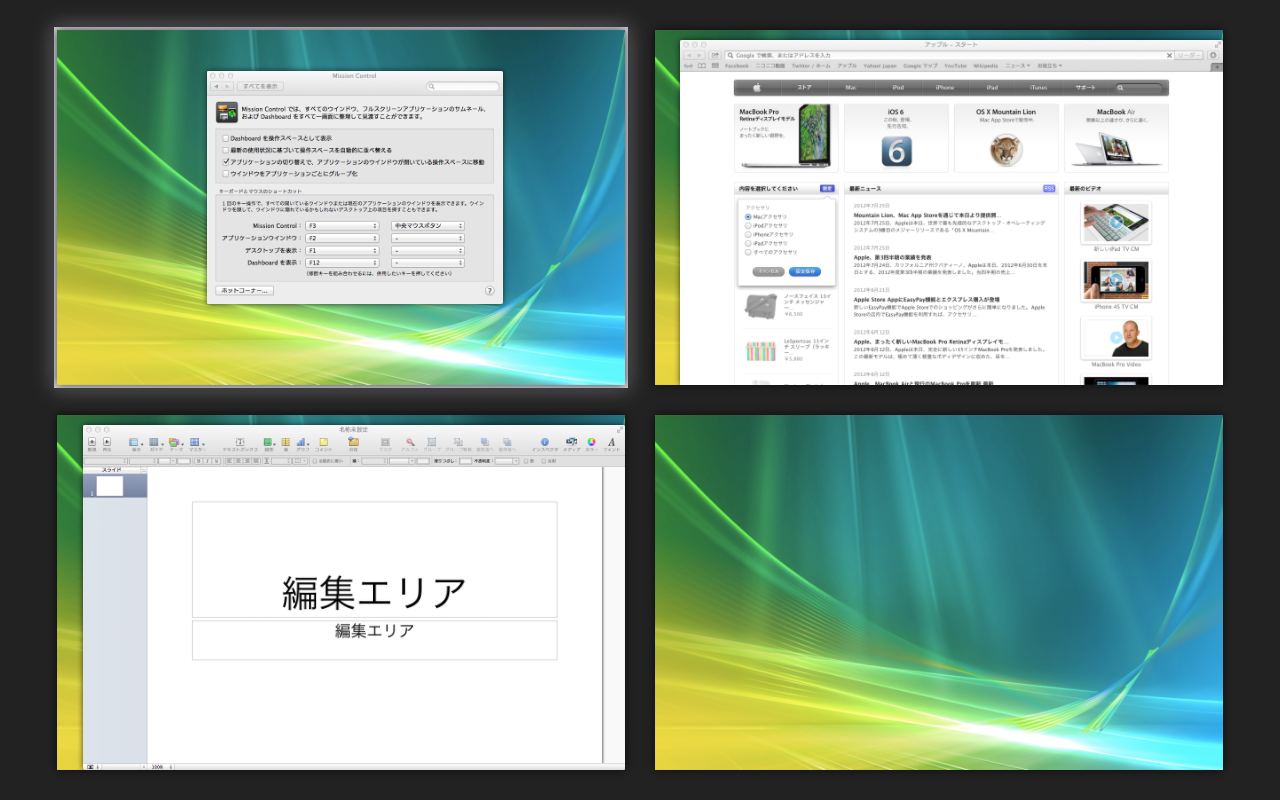The image size is (1280, 800).
Task: Click the iOS 6 icon on Apple page
Action: [x=896, y=152]
